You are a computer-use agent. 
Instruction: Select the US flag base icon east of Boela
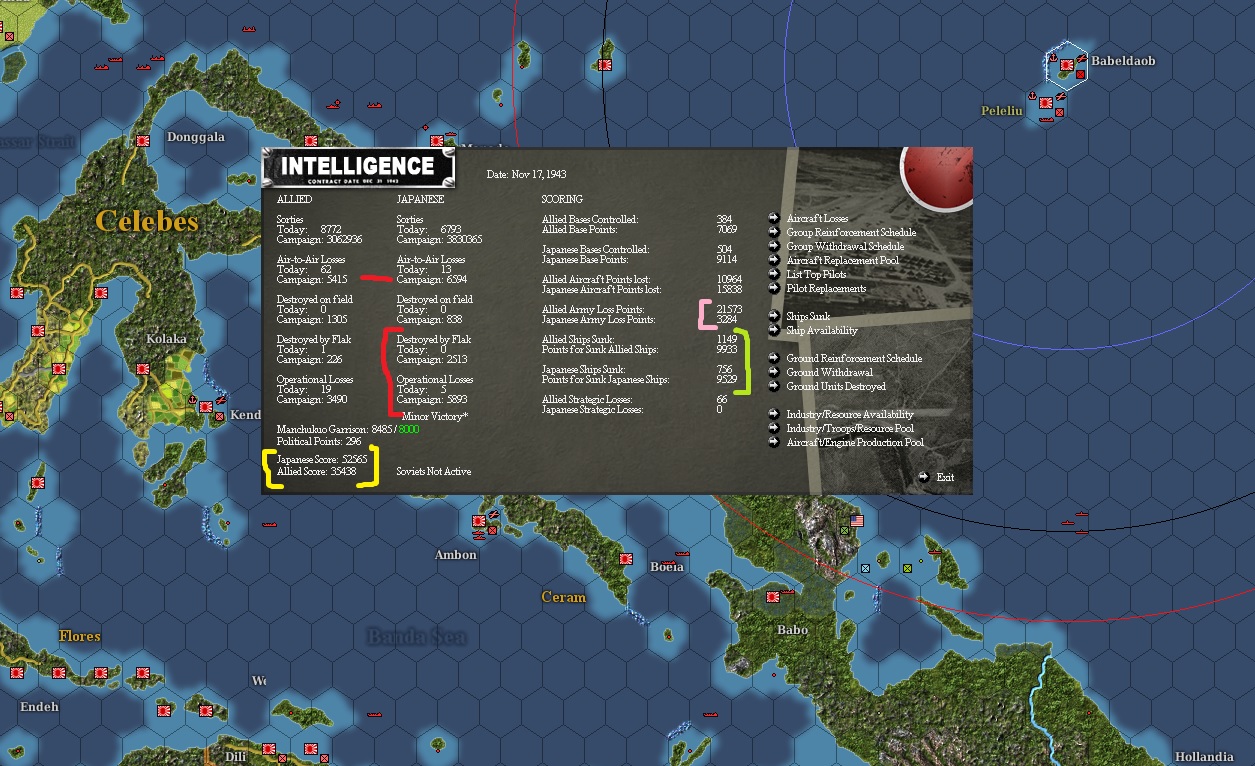856,521
